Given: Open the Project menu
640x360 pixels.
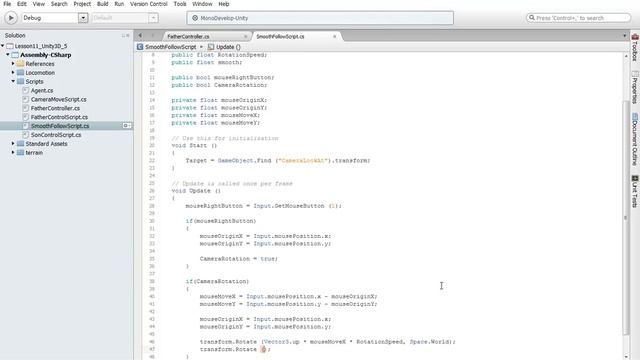Looking at the screenshot, I should coord(82,4).
